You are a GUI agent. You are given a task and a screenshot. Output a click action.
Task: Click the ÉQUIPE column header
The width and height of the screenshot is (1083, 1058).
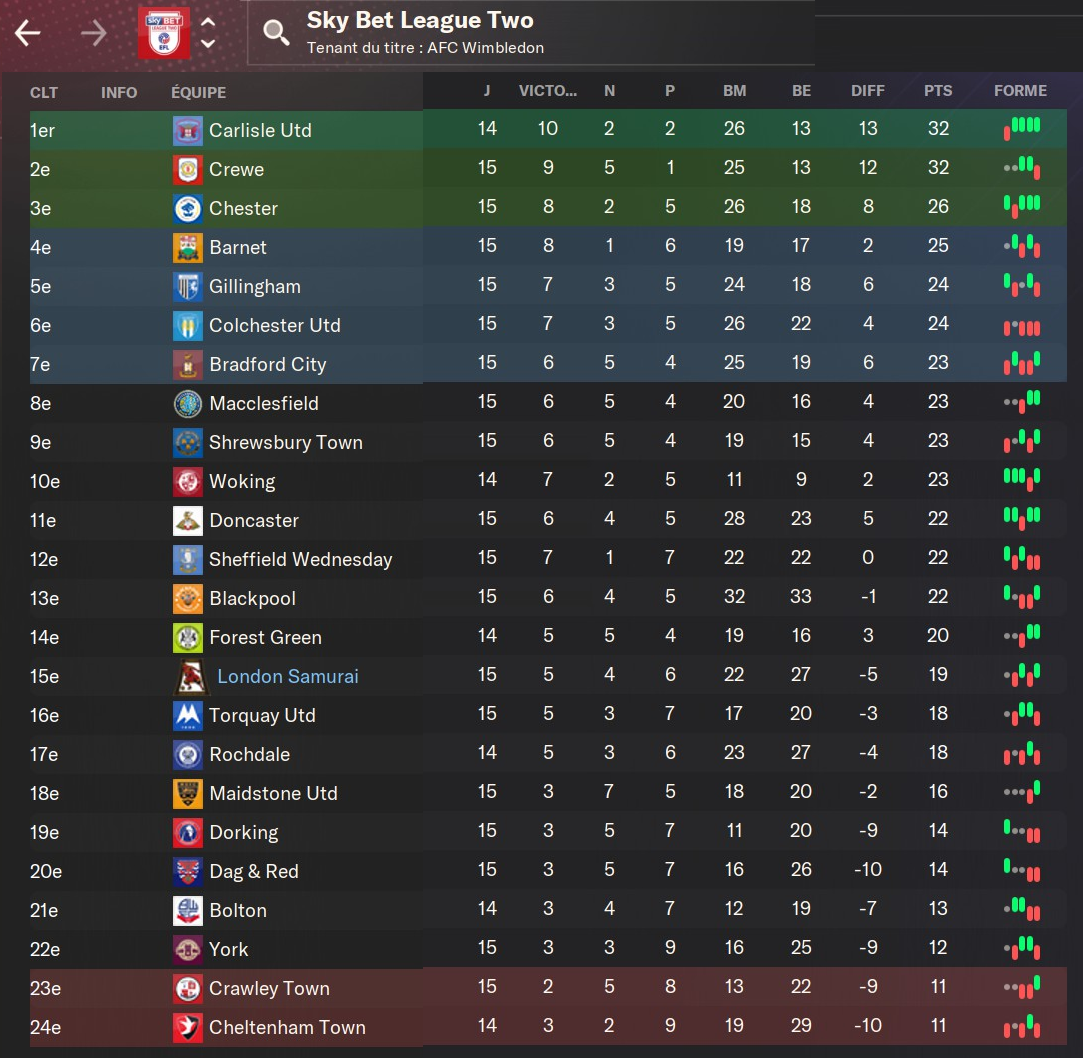198,92
